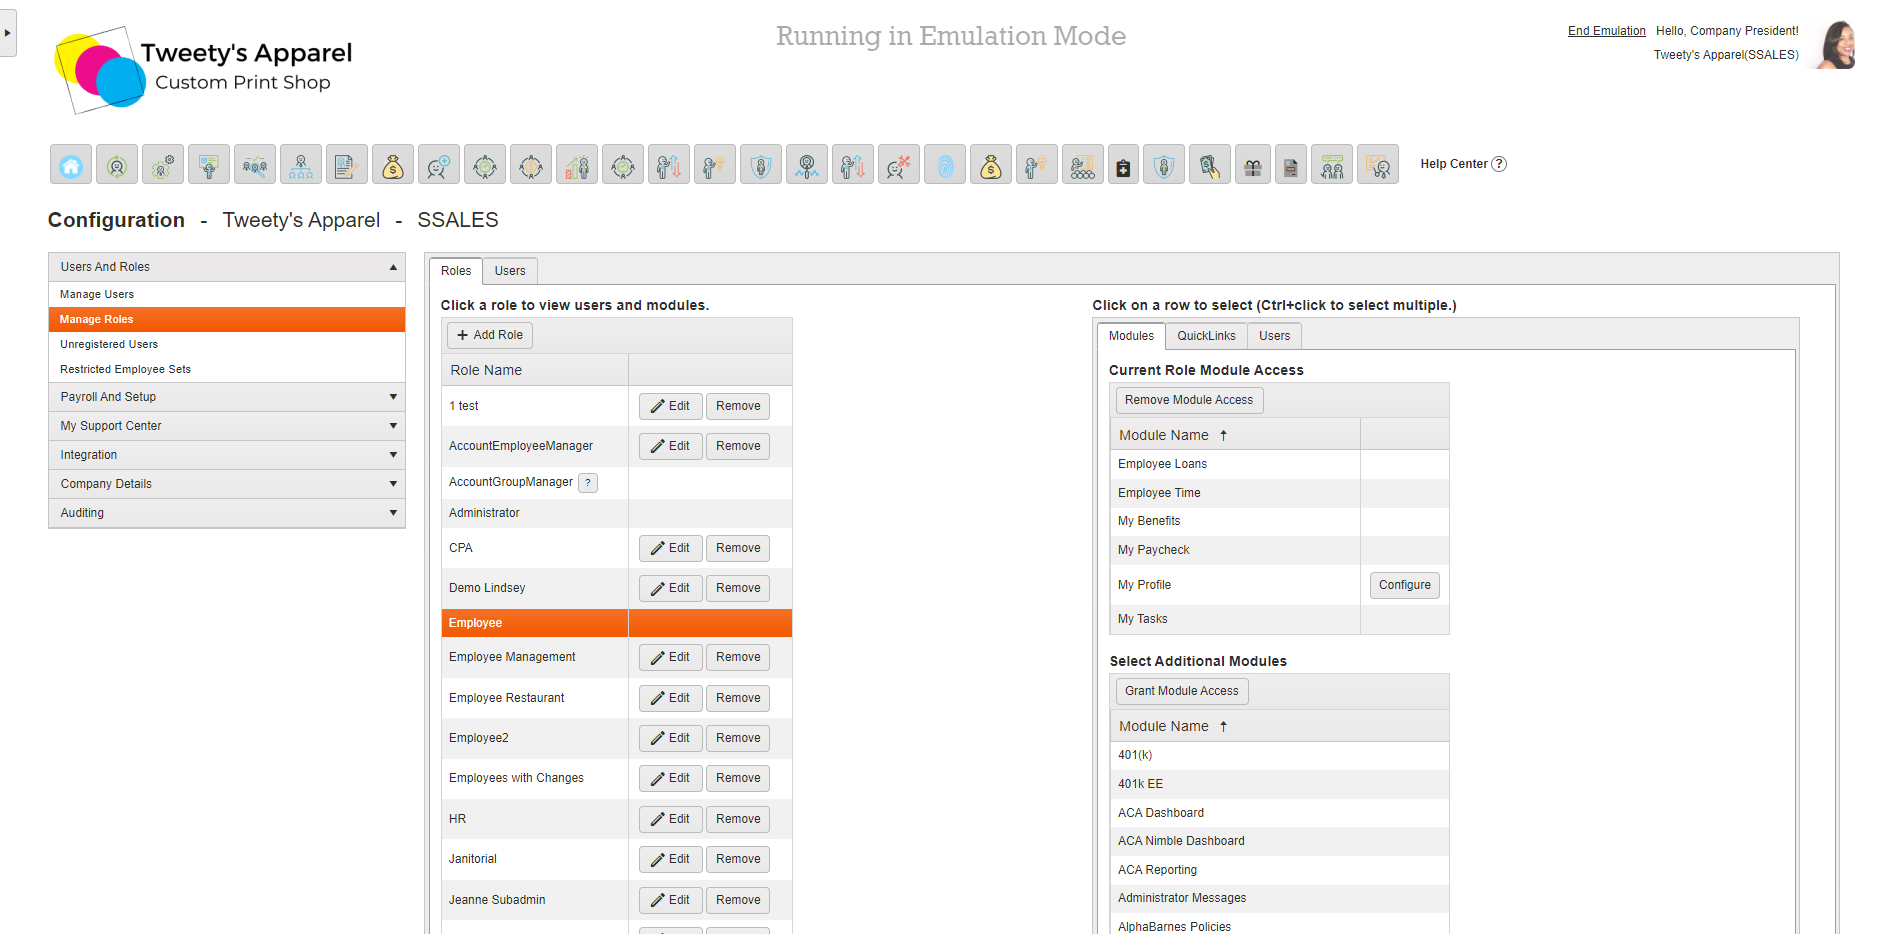
Task: Click Grant Module Access button
Action: pos(1182,691)
